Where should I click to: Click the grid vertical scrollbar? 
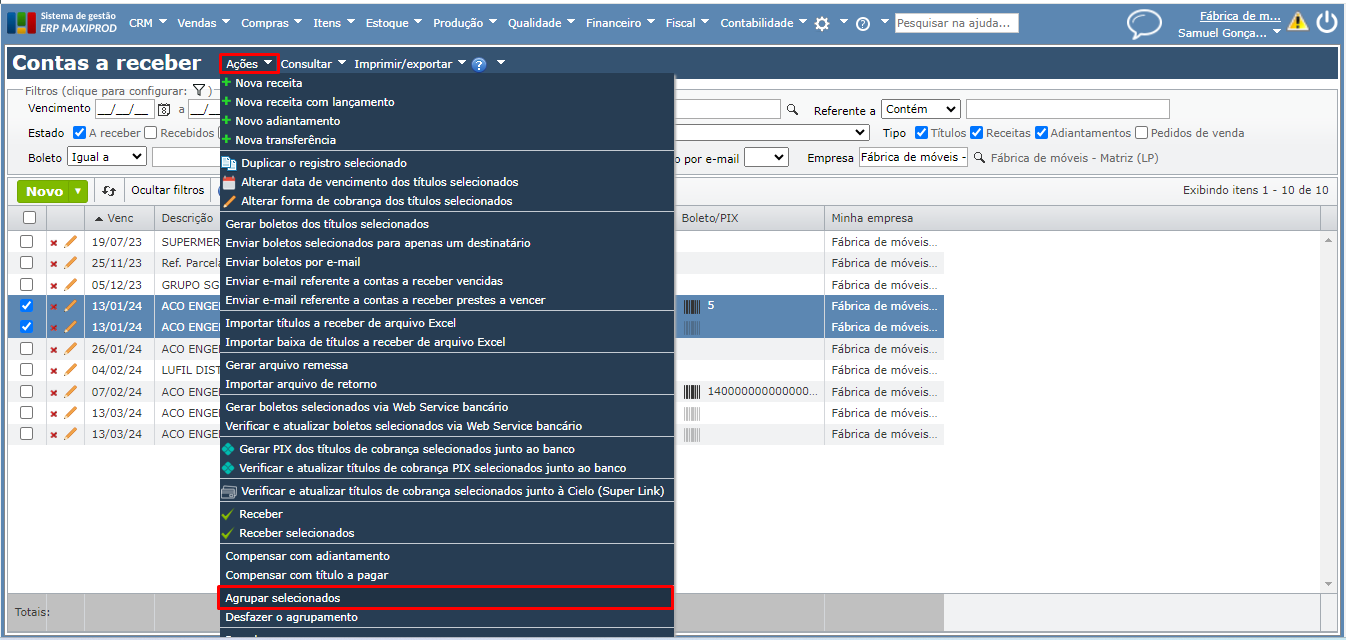(1329, 410)
